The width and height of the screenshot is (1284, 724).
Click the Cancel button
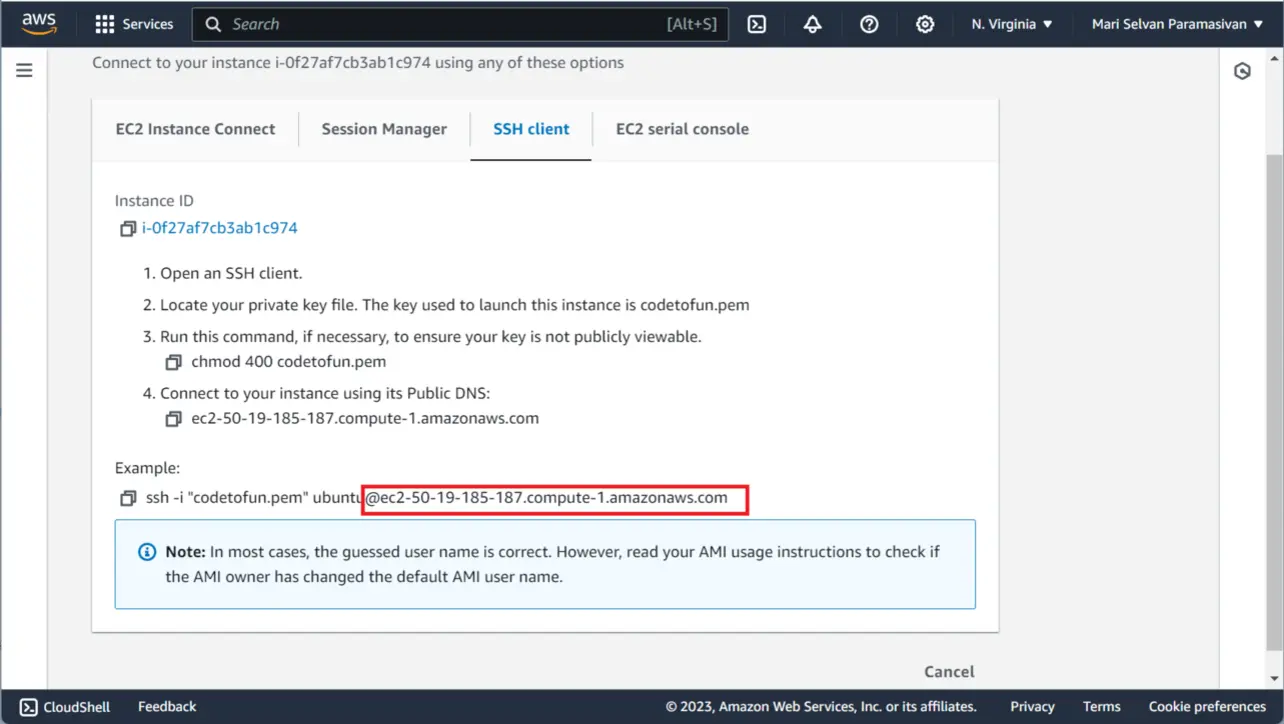[x=949, y=672]
